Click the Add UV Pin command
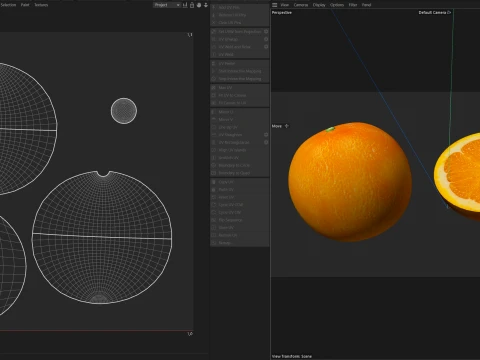 click(x=239, y=7)
